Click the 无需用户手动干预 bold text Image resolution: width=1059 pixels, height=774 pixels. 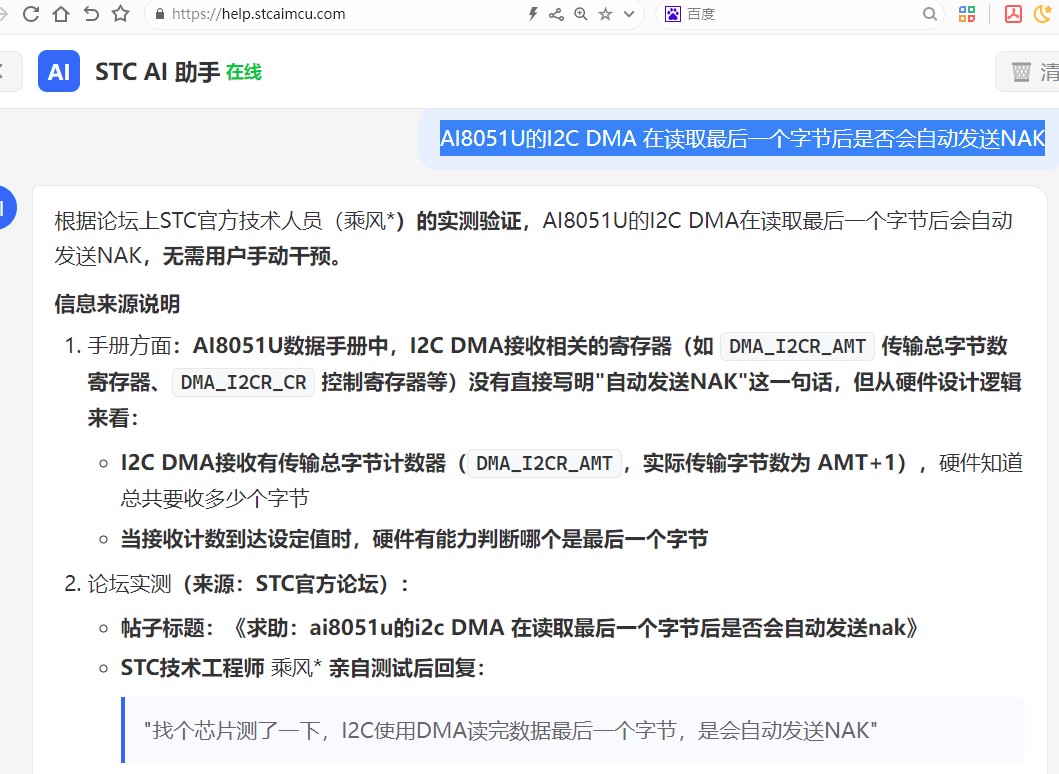point(251,256)
